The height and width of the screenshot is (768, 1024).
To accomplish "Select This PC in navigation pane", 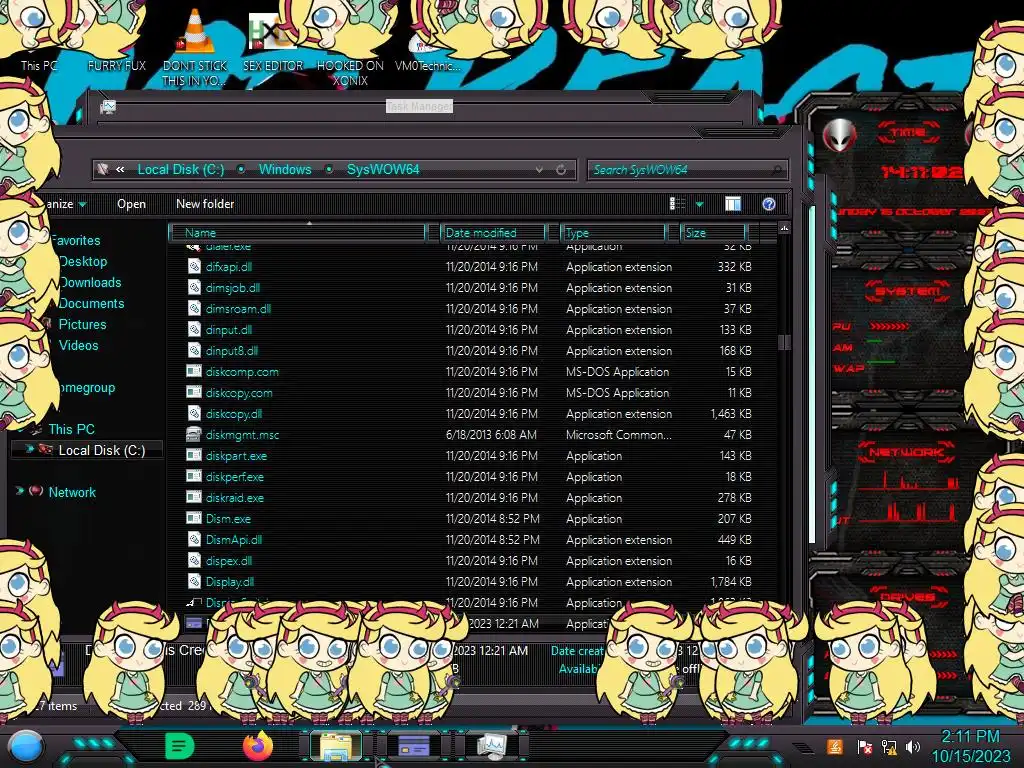I will pyautogui.click(x=71, y=430).
